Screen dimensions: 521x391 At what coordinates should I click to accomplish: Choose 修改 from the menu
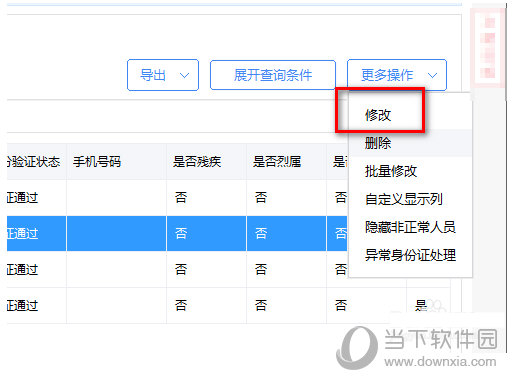tap(378, 115)
